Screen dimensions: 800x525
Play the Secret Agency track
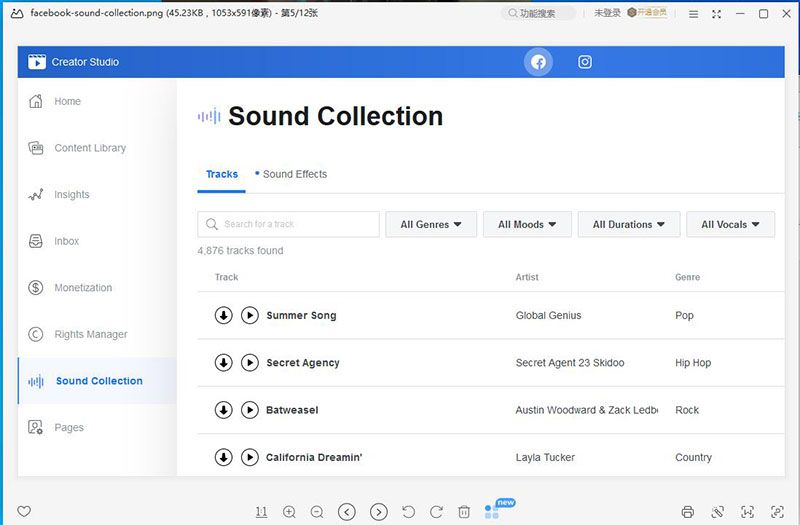point(250,363)
